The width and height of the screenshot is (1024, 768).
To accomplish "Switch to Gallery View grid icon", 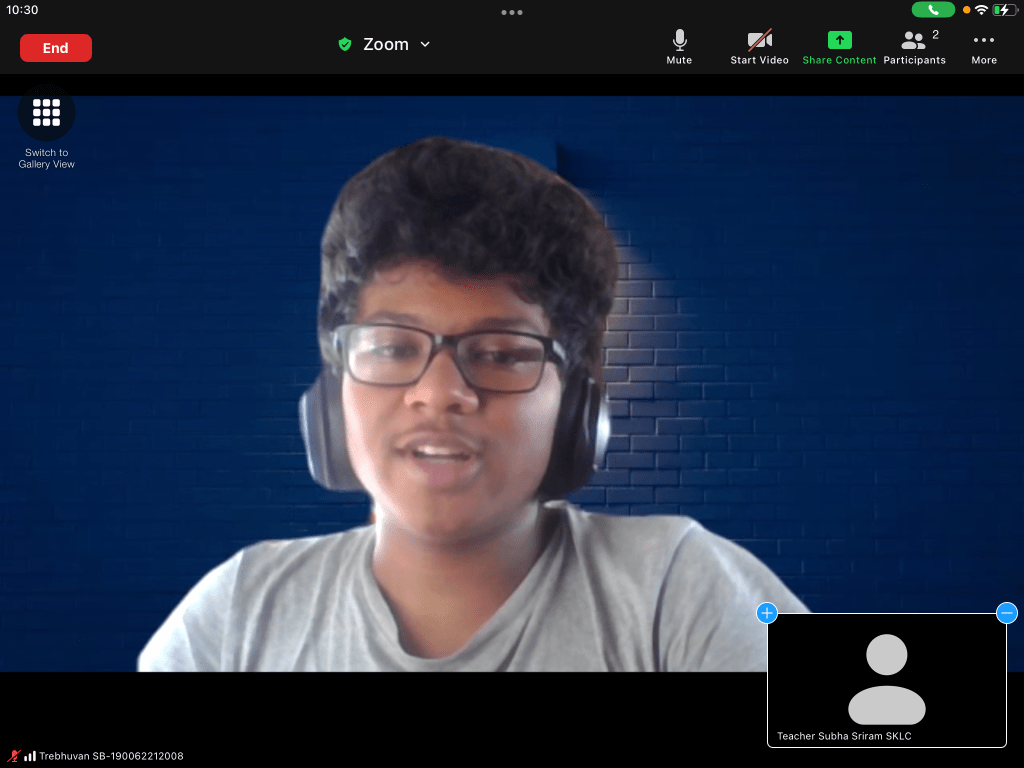I will (46, 113).
